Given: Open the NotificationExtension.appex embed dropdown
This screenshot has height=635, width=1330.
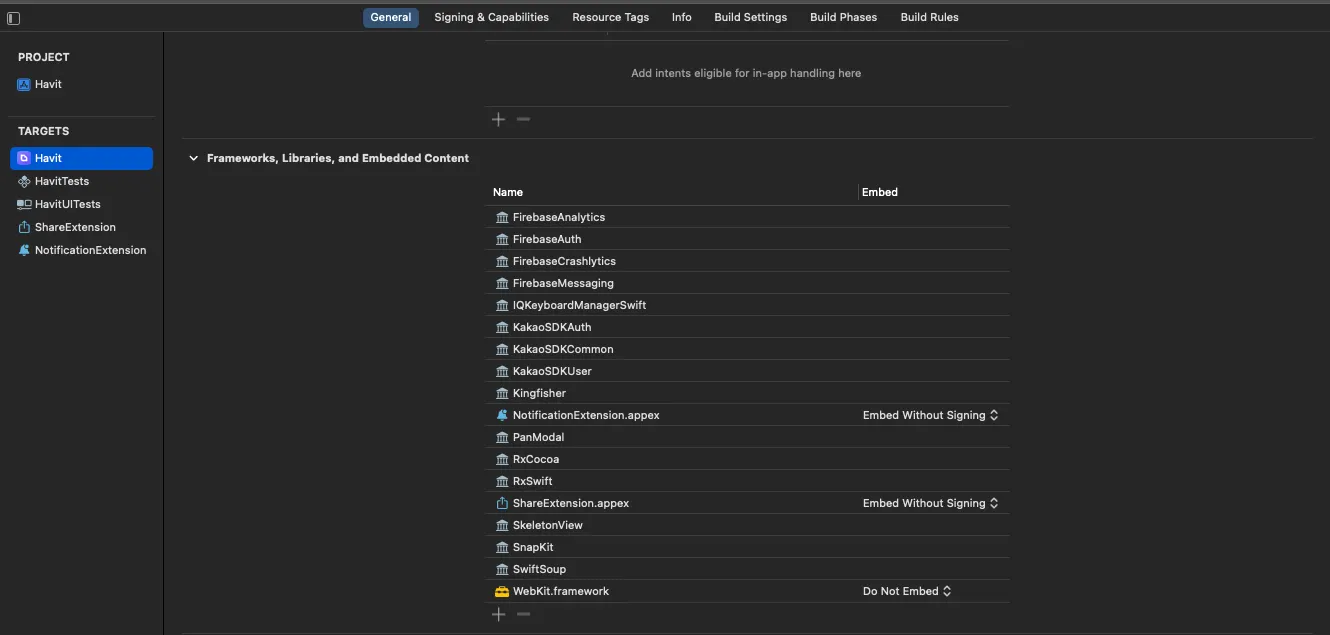Looking at the screenshot, I should coord(930,415).
